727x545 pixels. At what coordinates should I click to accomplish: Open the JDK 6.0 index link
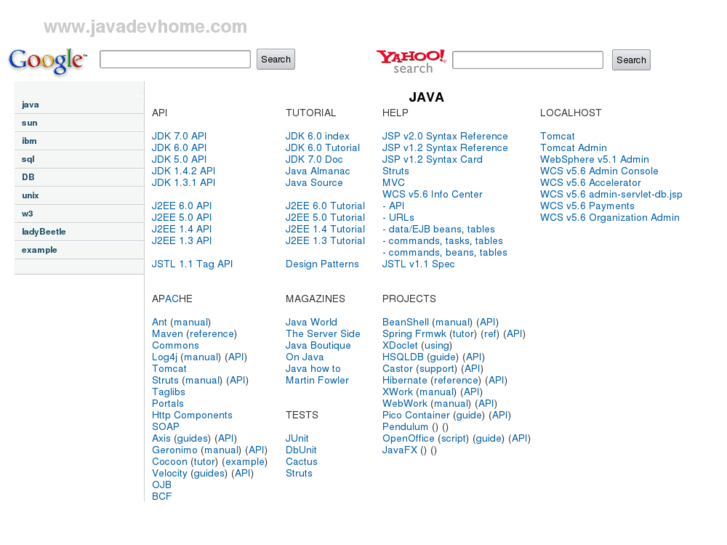tap(317, 136)
